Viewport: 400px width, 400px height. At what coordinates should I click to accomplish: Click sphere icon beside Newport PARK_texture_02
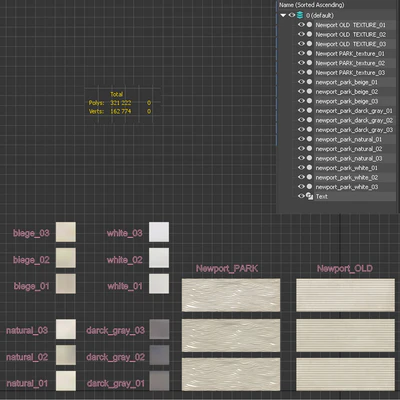point(310,63)
